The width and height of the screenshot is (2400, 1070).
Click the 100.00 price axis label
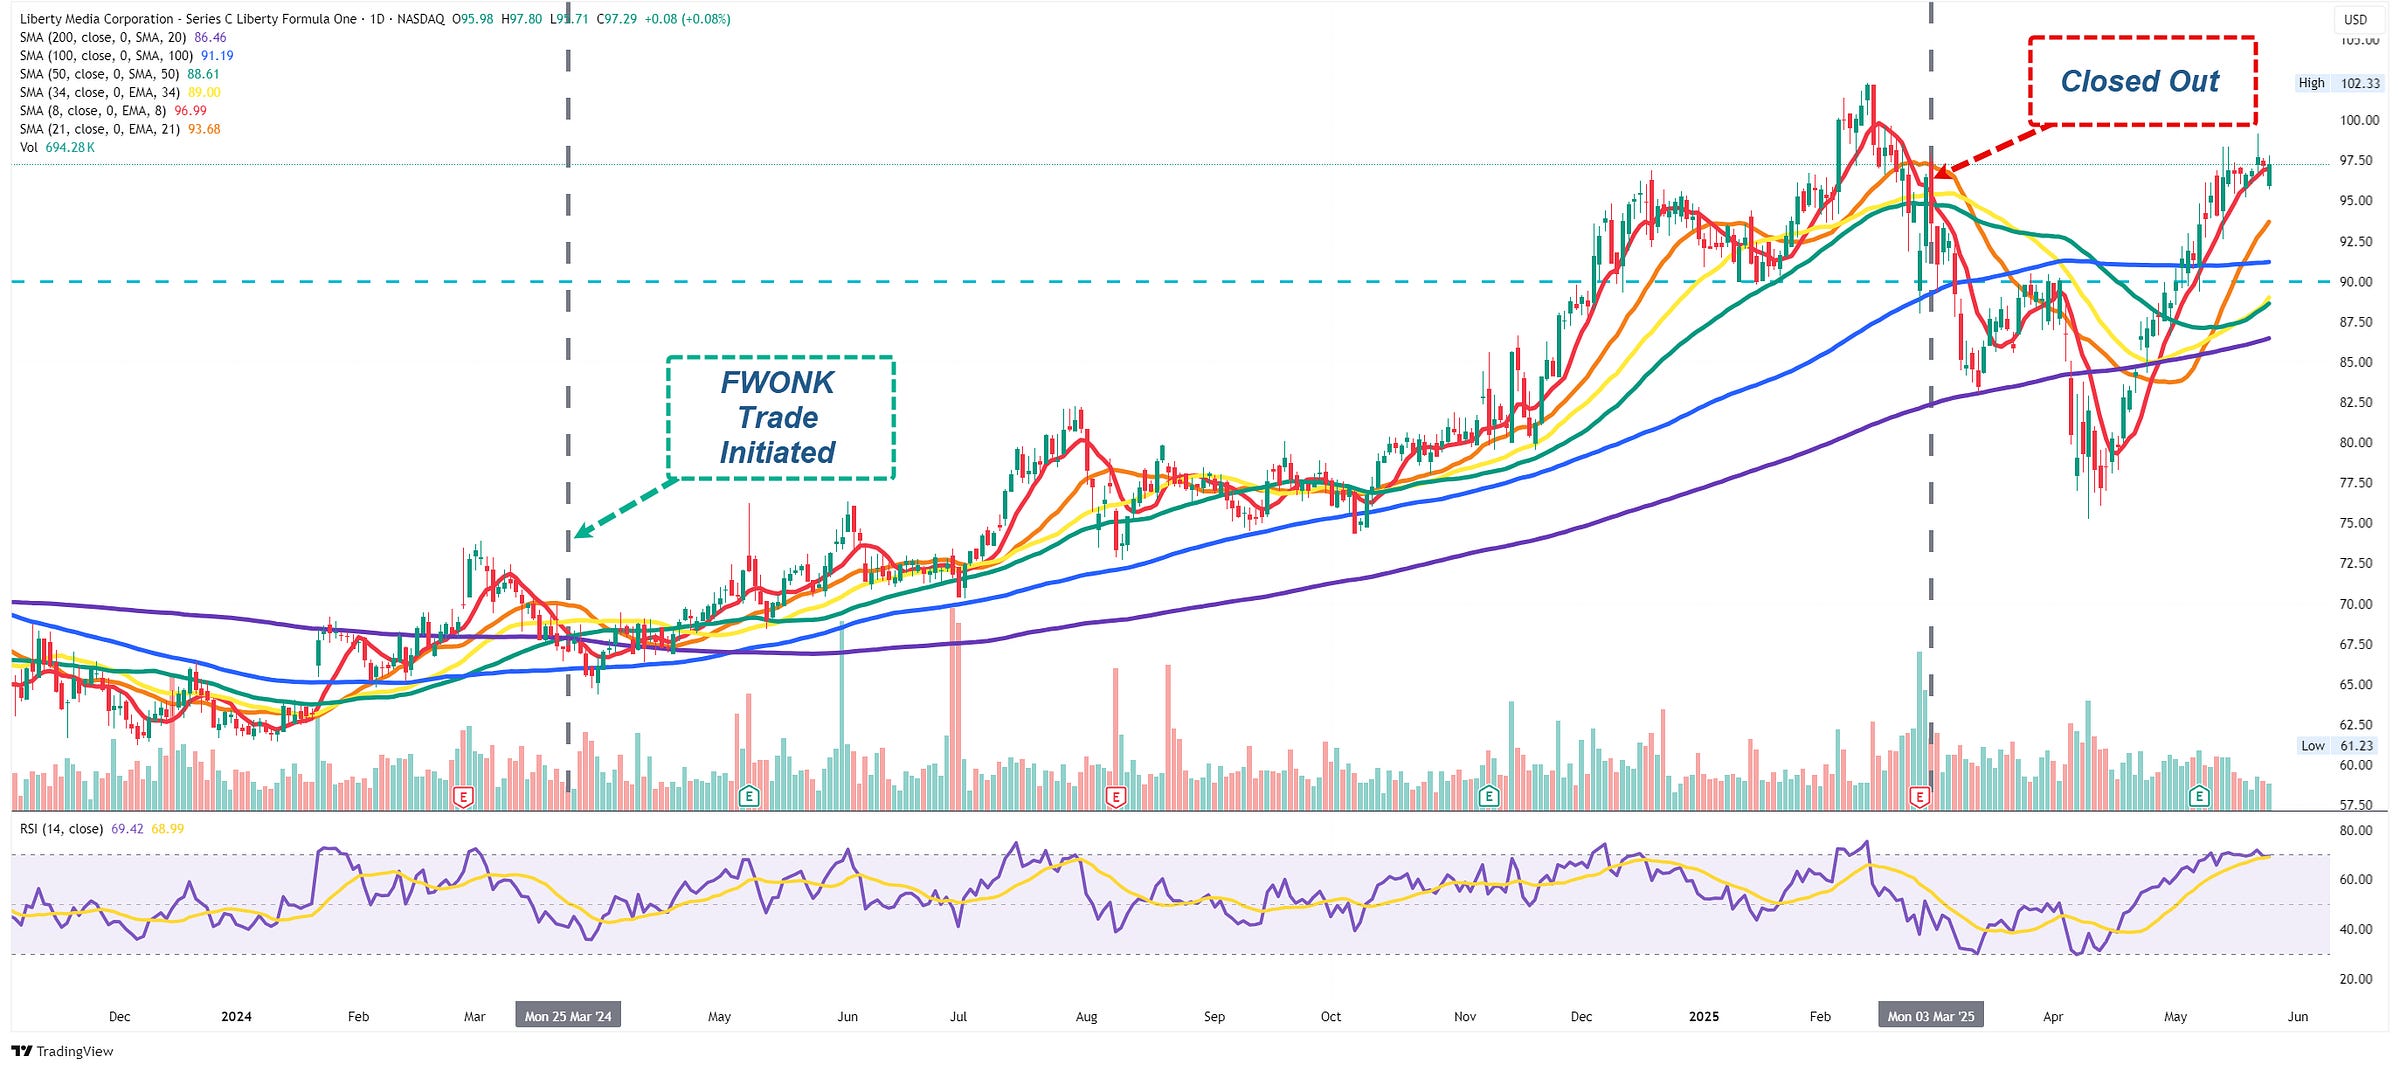2359,120
